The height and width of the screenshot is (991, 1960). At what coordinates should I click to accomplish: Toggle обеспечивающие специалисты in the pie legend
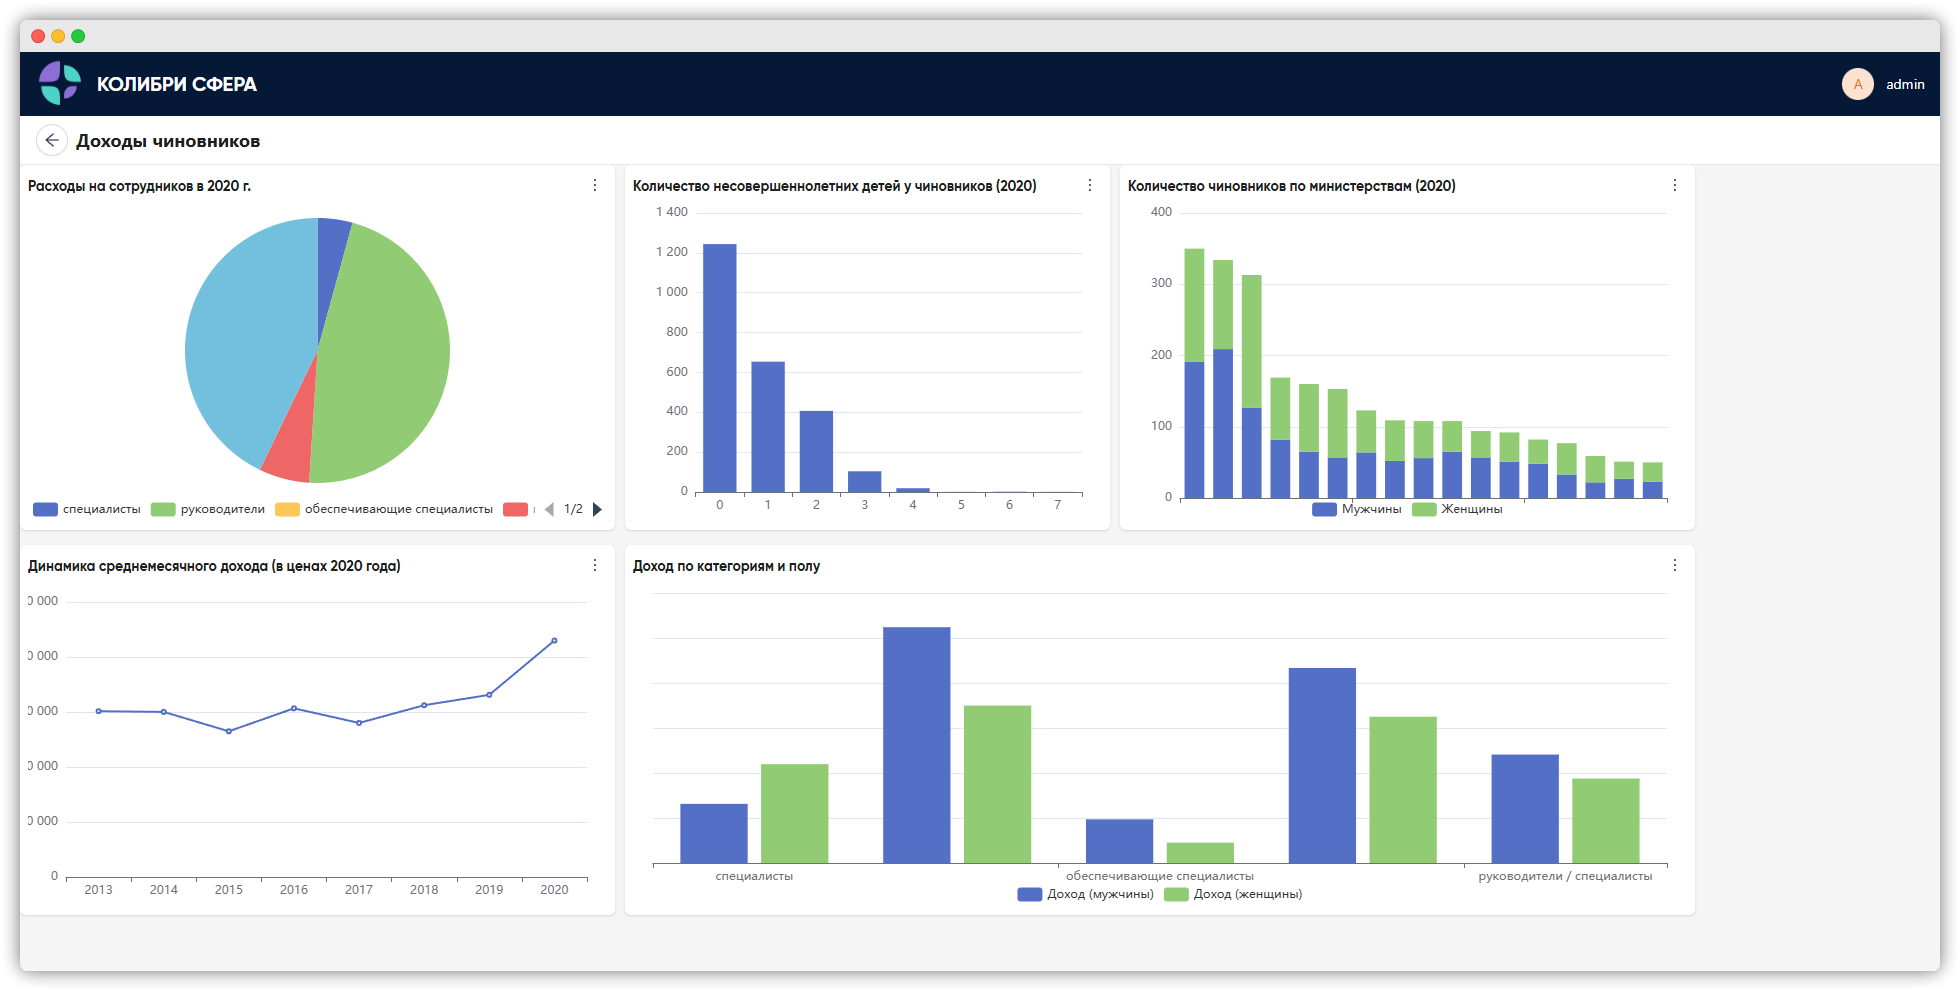pos(384,510)
